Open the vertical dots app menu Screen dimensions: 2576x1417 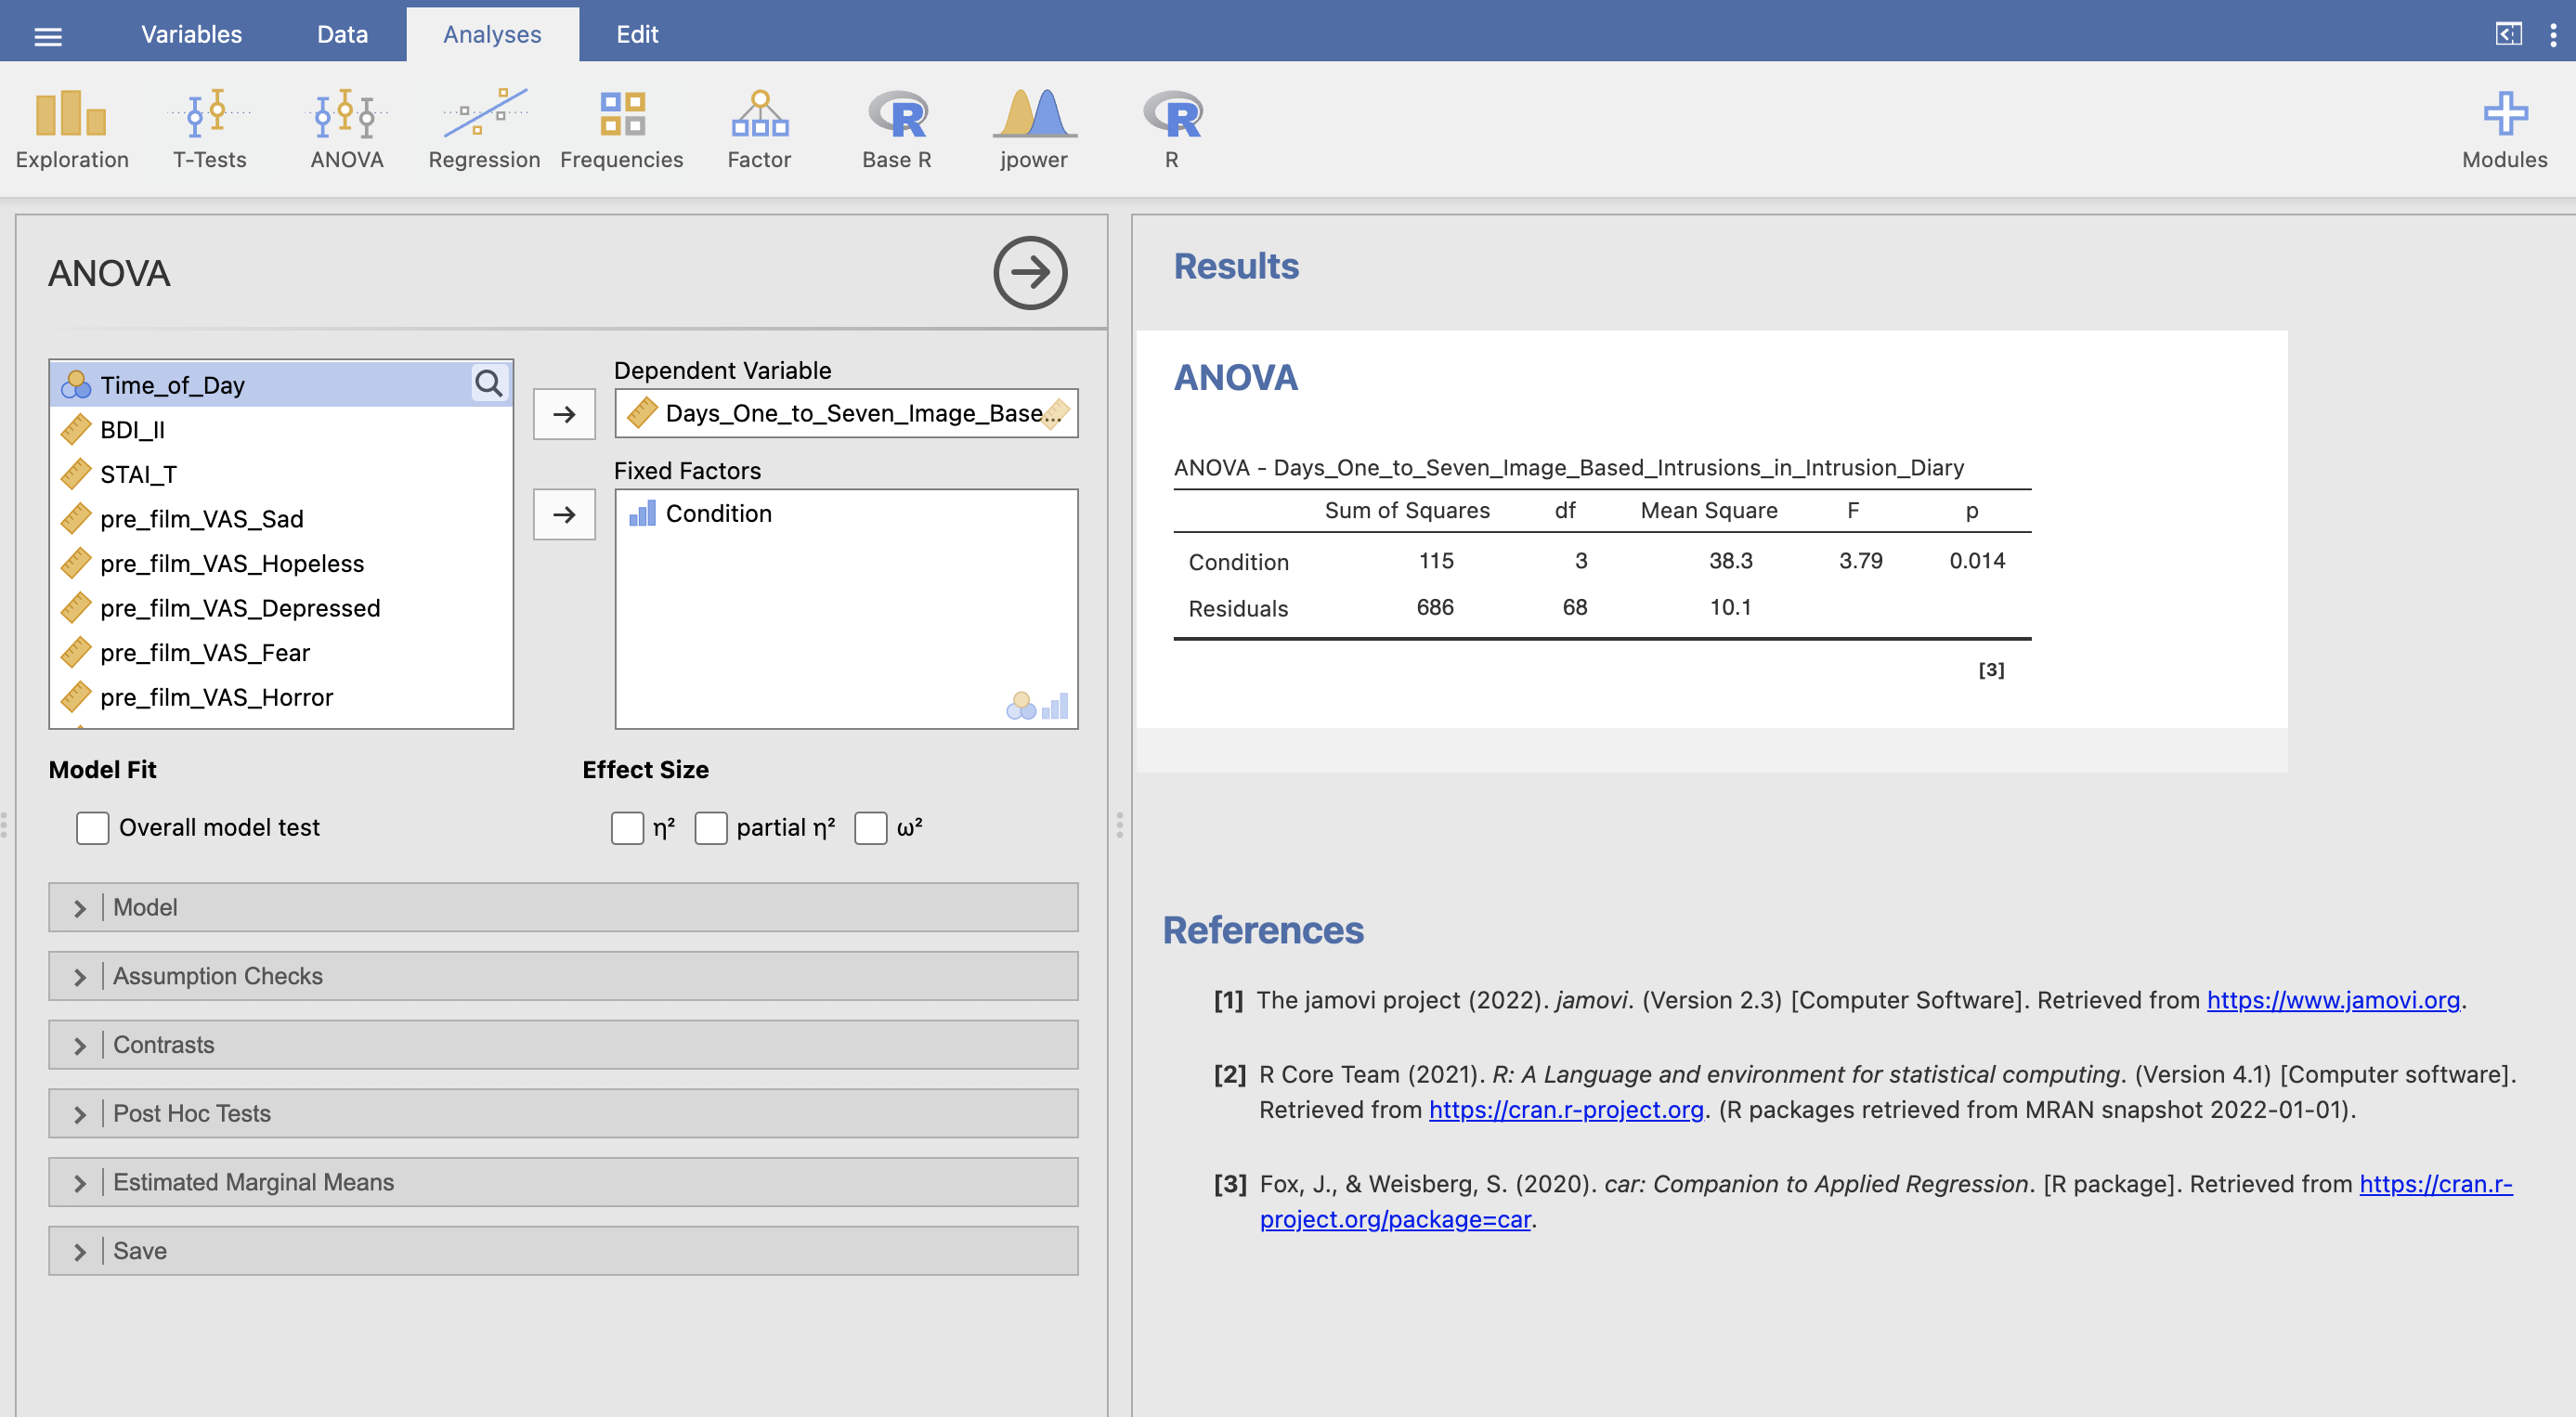coord(2553,35)
